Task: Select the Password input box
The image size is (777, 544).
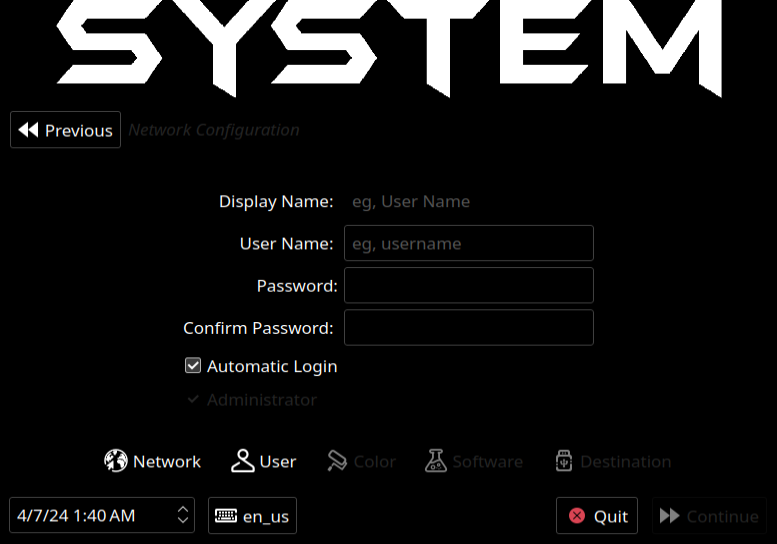Action: pos(468,285)
